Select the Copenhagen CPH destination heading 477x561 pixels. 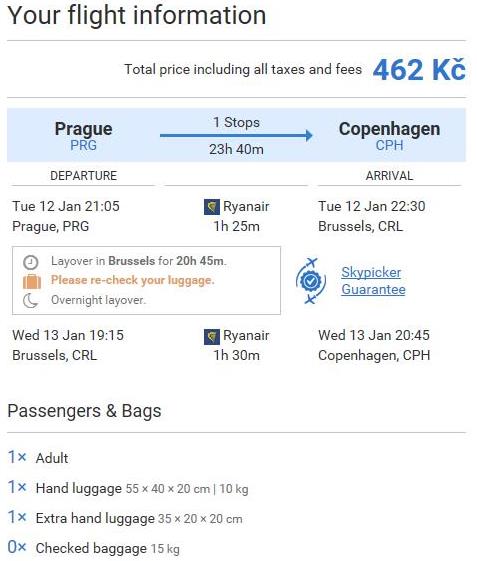(x=389, y=136)
